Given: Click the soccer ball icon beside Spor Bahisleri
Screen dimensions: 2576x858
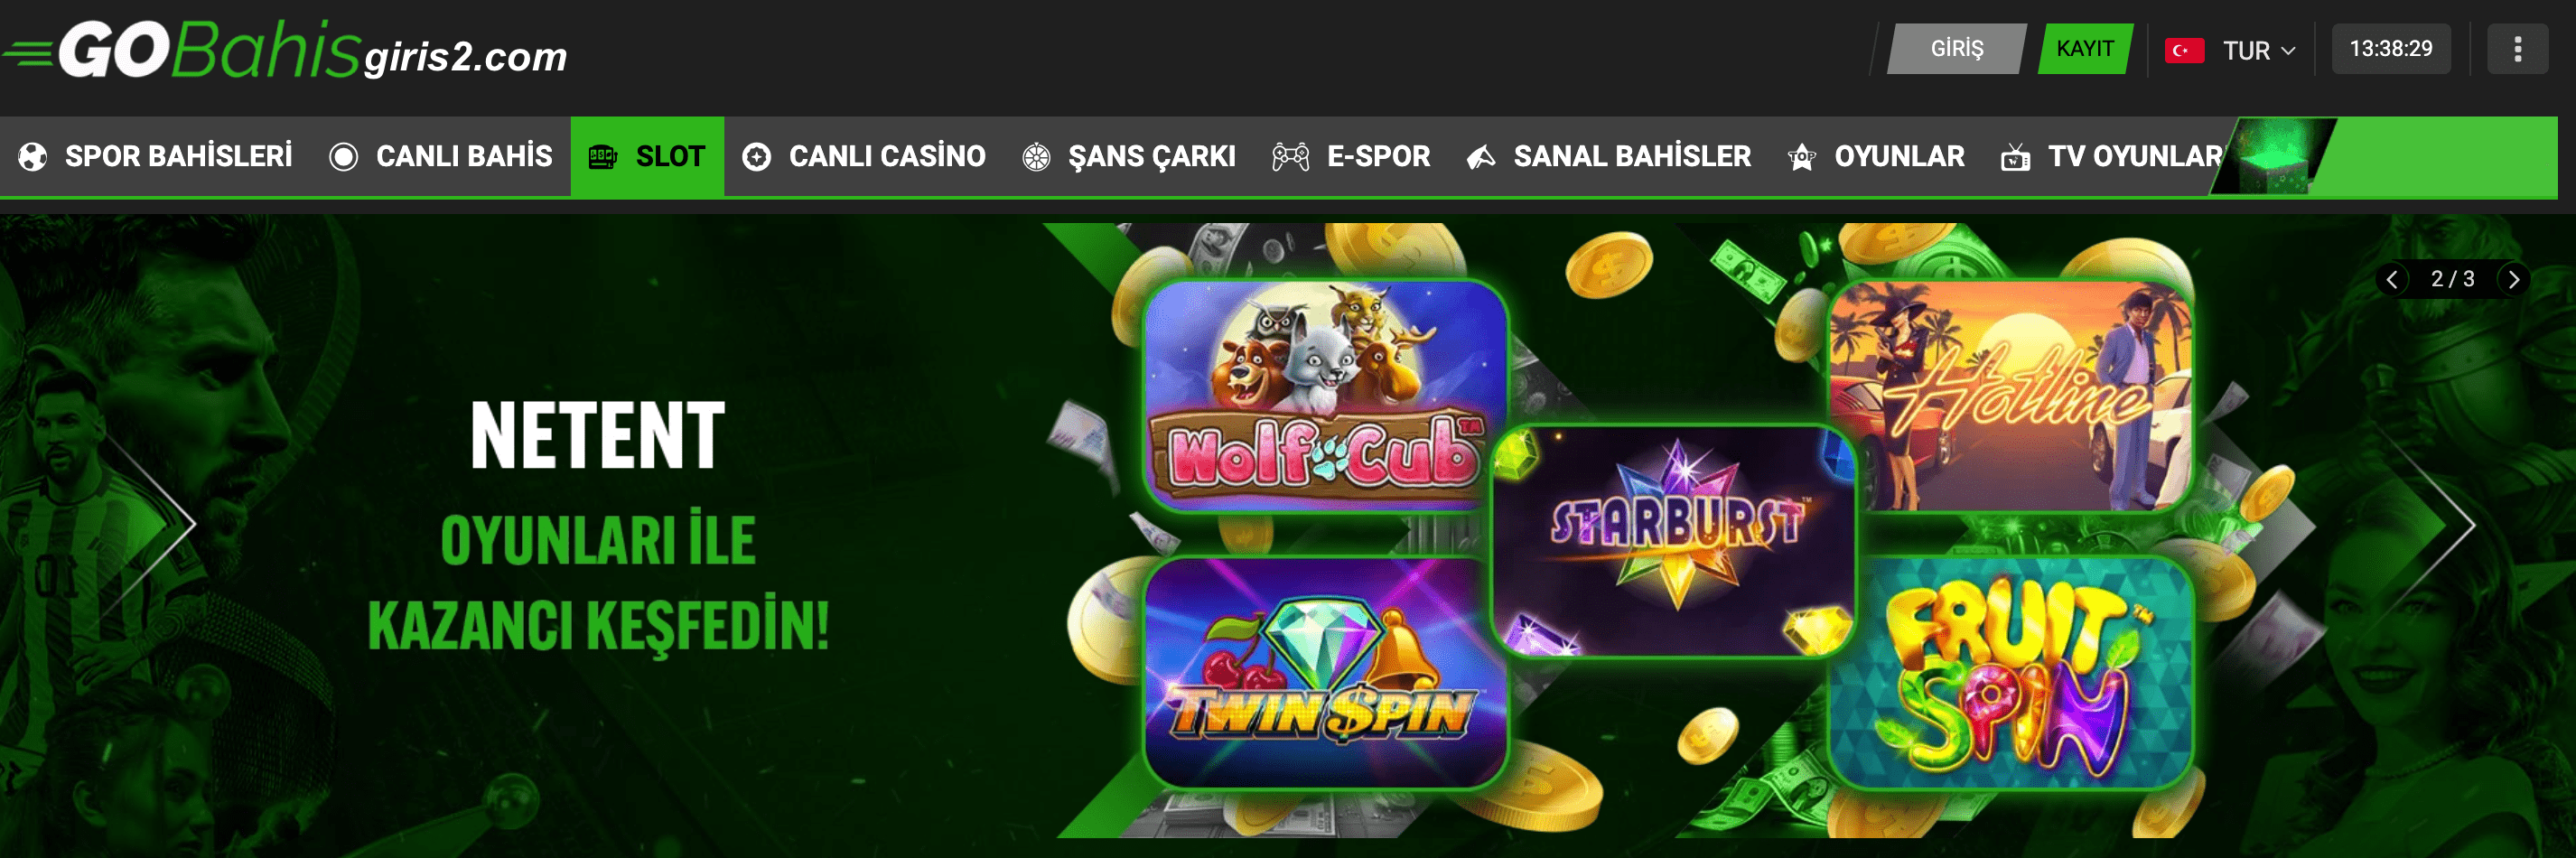Looking at the screenshot, I should point(33,157).
